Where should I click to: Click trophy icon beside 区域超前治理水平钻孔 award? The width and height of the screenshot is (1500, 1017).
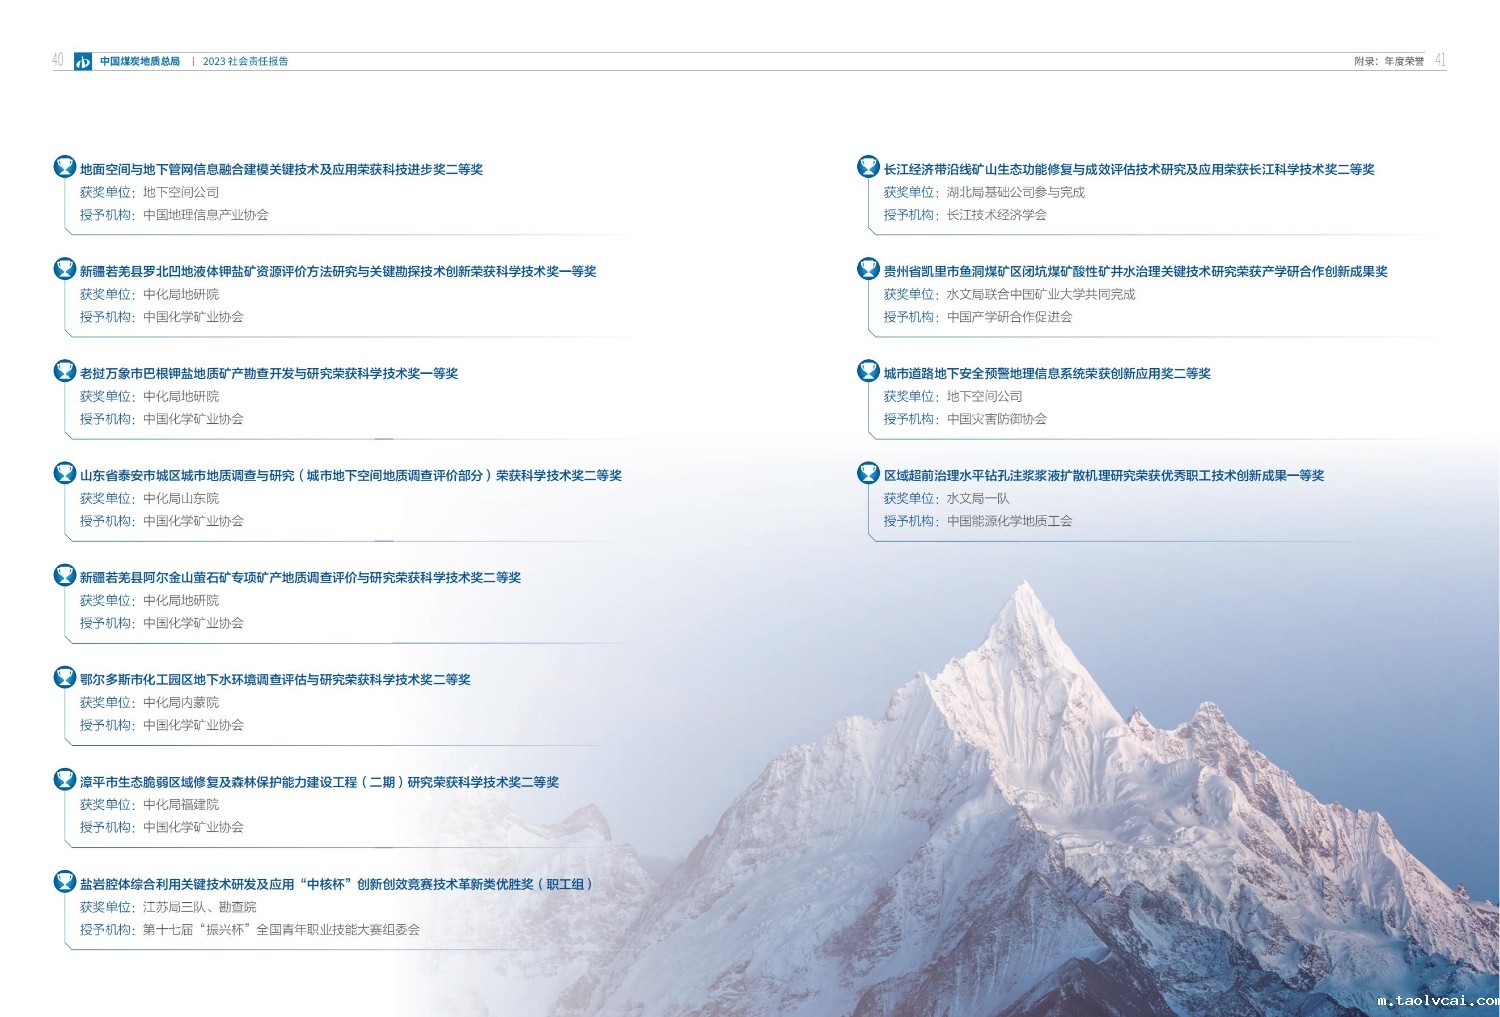coord(868,473)
